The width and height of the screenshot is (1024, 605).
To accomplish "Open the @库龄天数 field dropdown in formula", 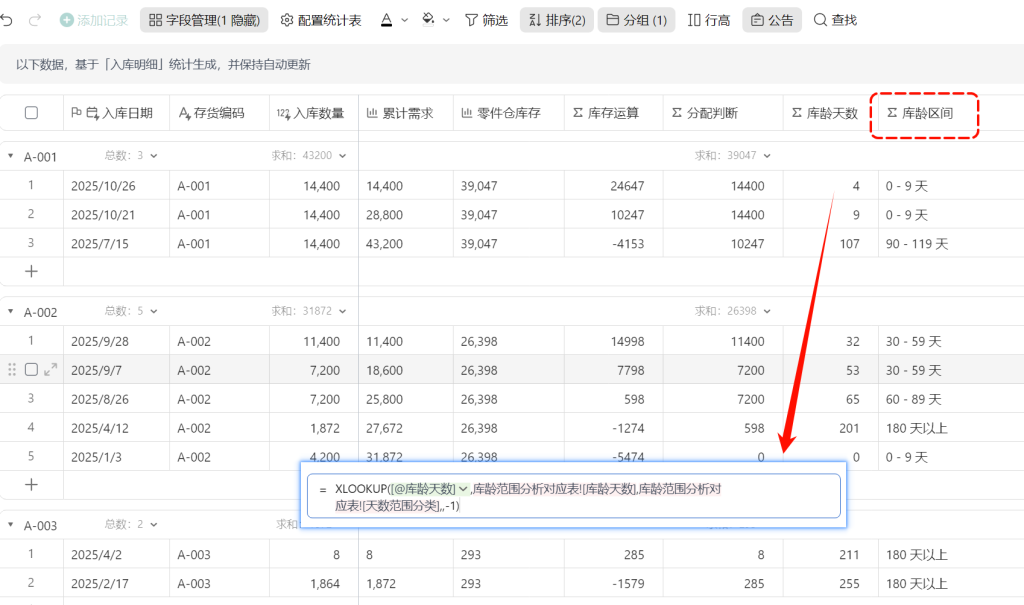I will (463, 489).
